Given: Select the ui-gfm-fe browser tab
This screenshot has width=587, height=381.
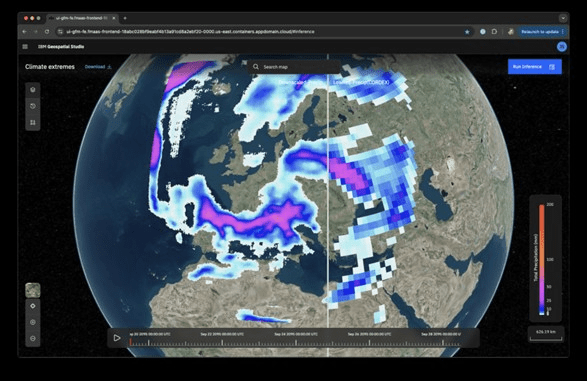Looking at the screenshot, I should (82, 18).
